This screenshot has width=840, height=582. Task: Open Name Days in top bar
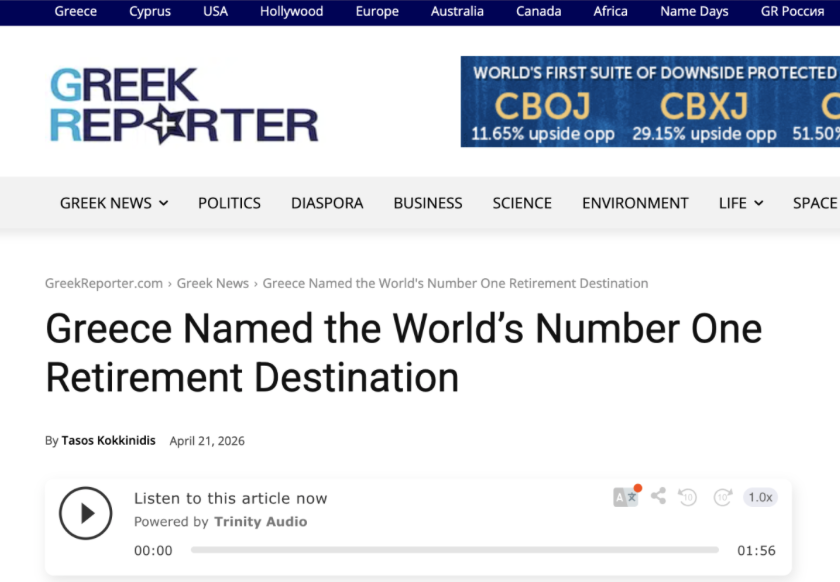pos(694,12)
